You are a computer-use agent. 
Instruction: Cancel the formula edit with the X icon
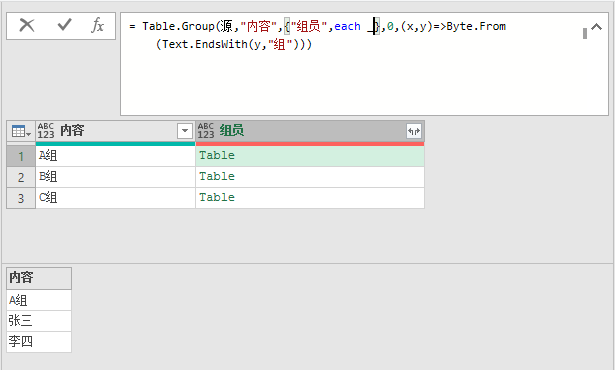[27, 26]
